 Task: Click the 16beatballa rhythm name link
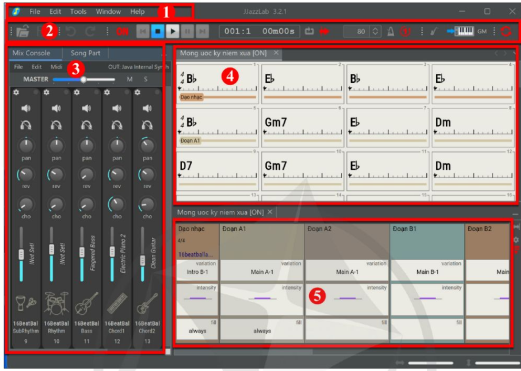(x=195, y=255)
